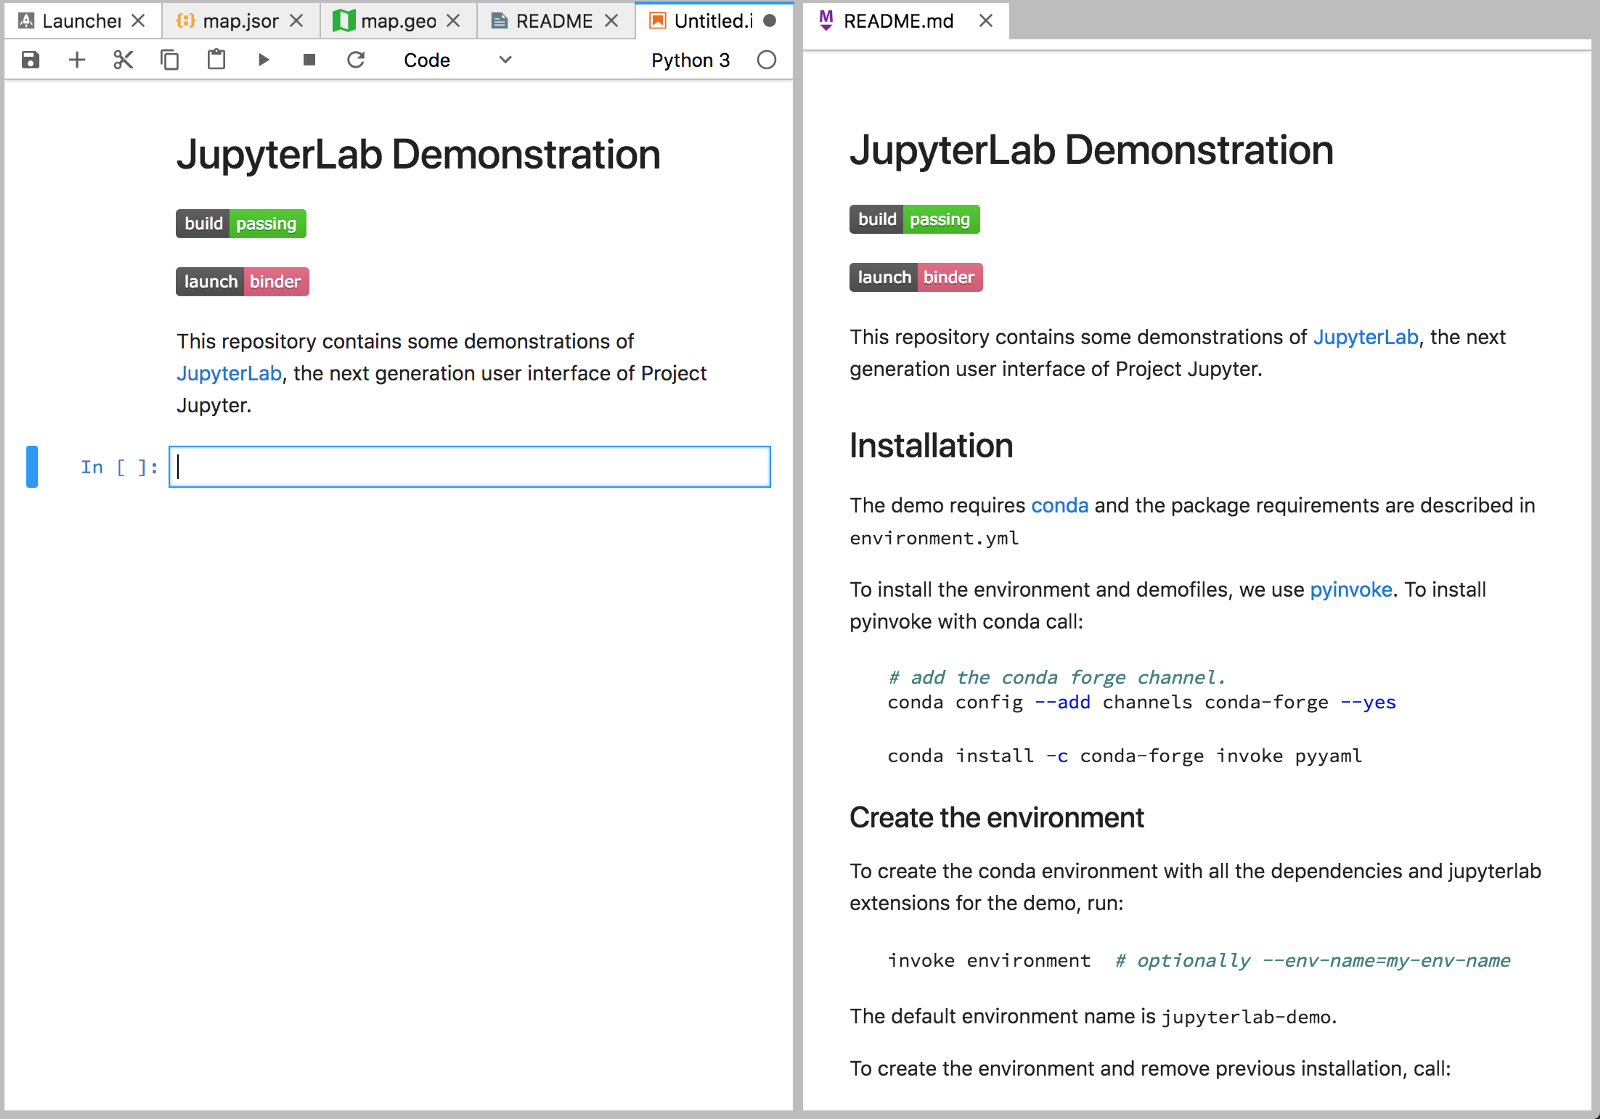Screen dimensions: 1600x1119
Task: Click the '# add the conda forge channel.' comment
Action: point(1056,678)
